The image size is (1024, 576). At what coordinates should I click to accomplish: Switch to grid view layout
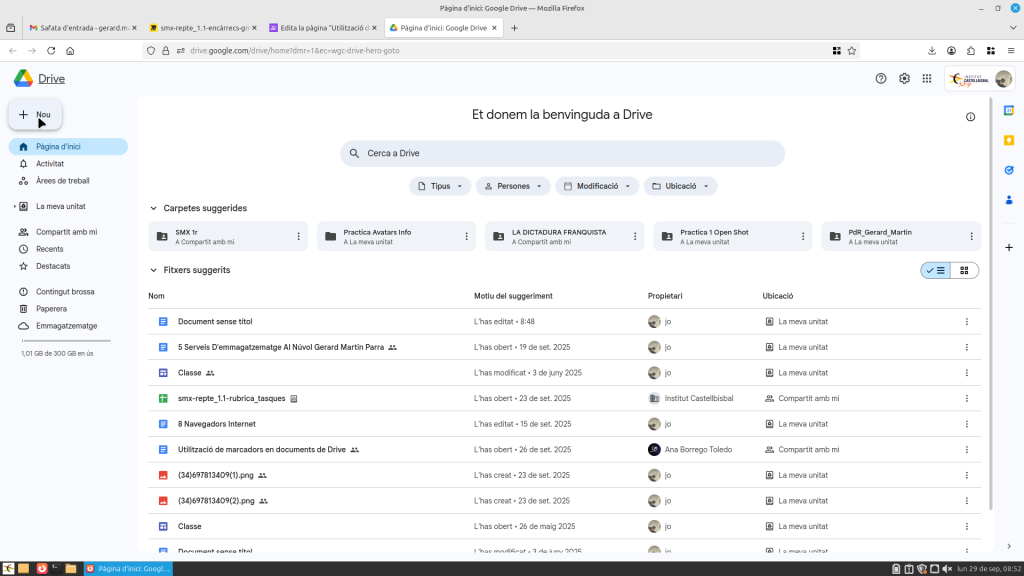pyautogui.click(x=964, y=270)
